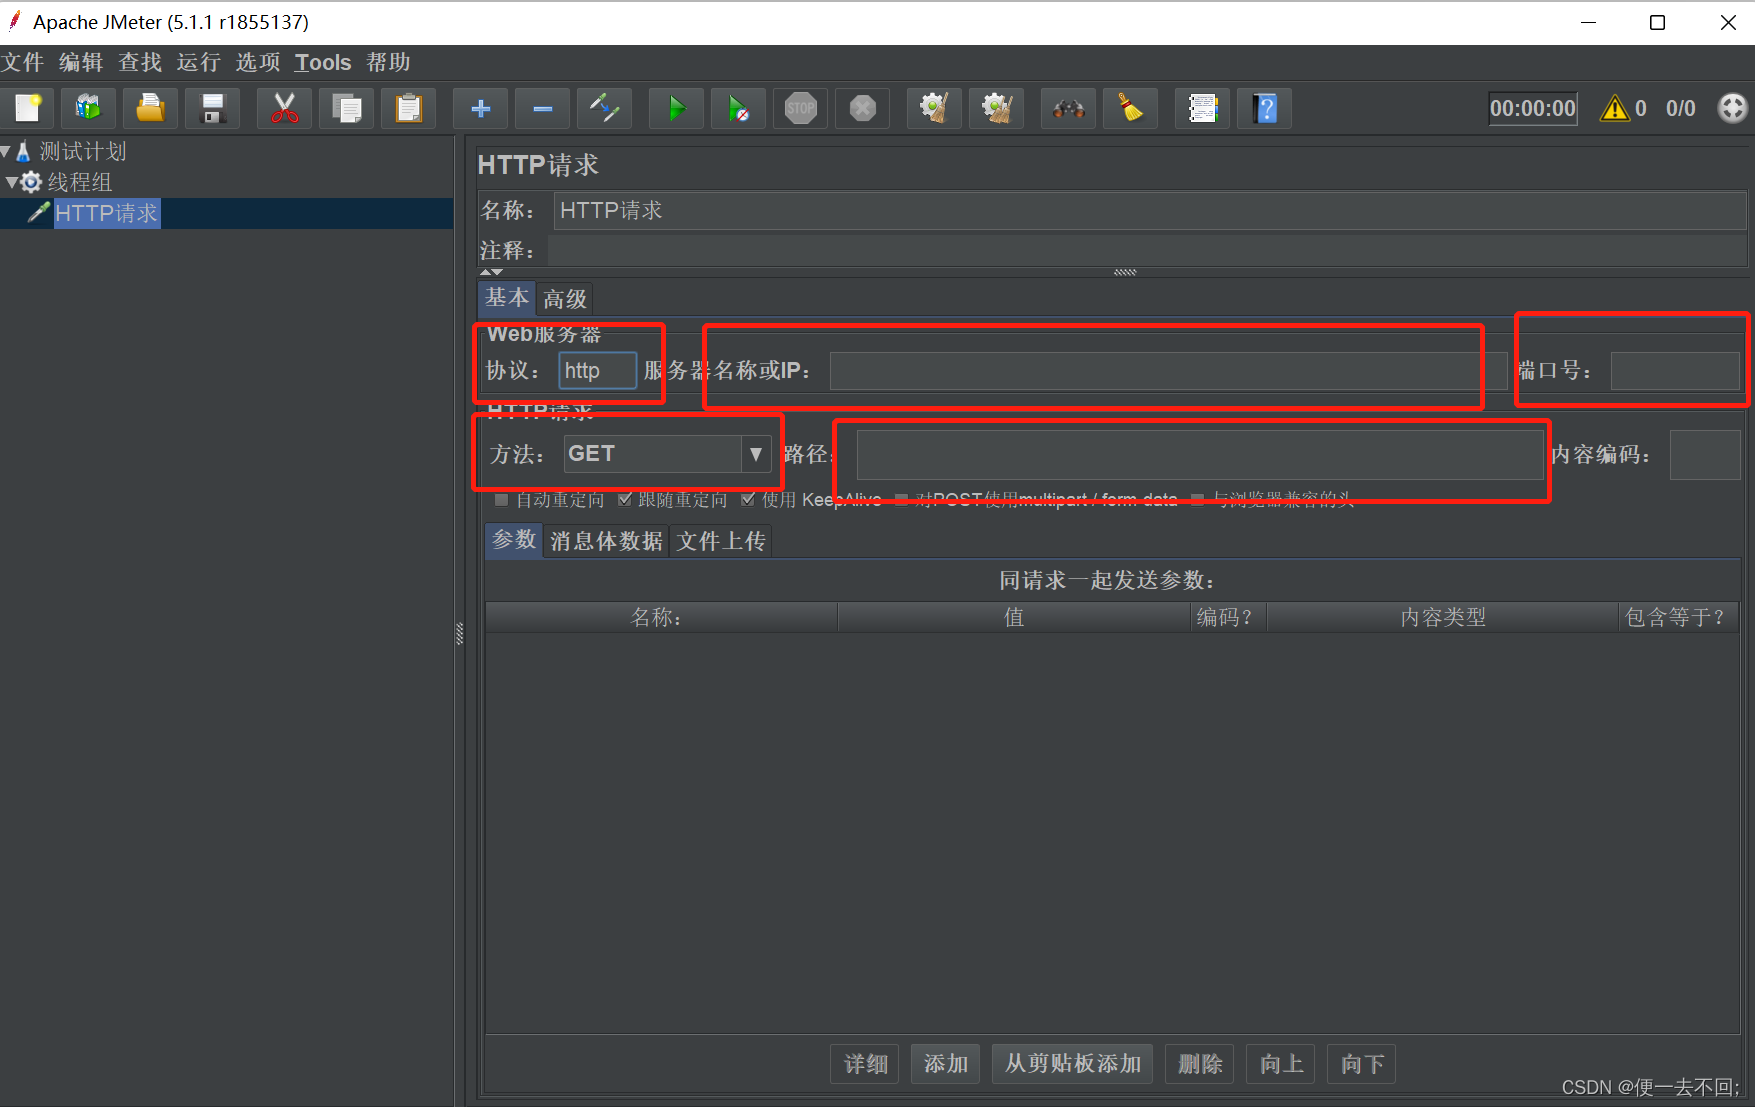The width and height of the screenshot is (1755, 1107).
Task: Start the test with green play icon
Action: tap(677, 108)
